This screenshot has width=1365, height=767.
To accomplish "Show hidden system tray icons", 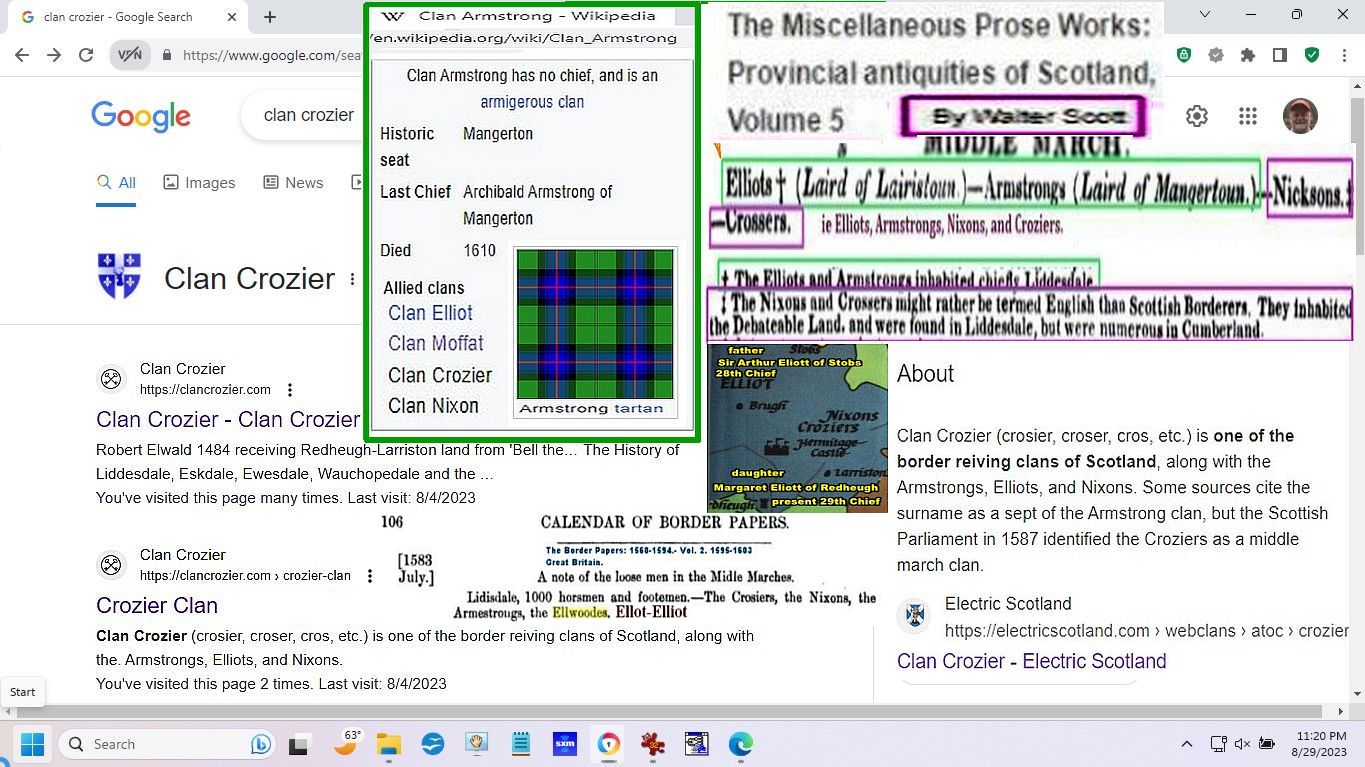I will click(1187, 744).
